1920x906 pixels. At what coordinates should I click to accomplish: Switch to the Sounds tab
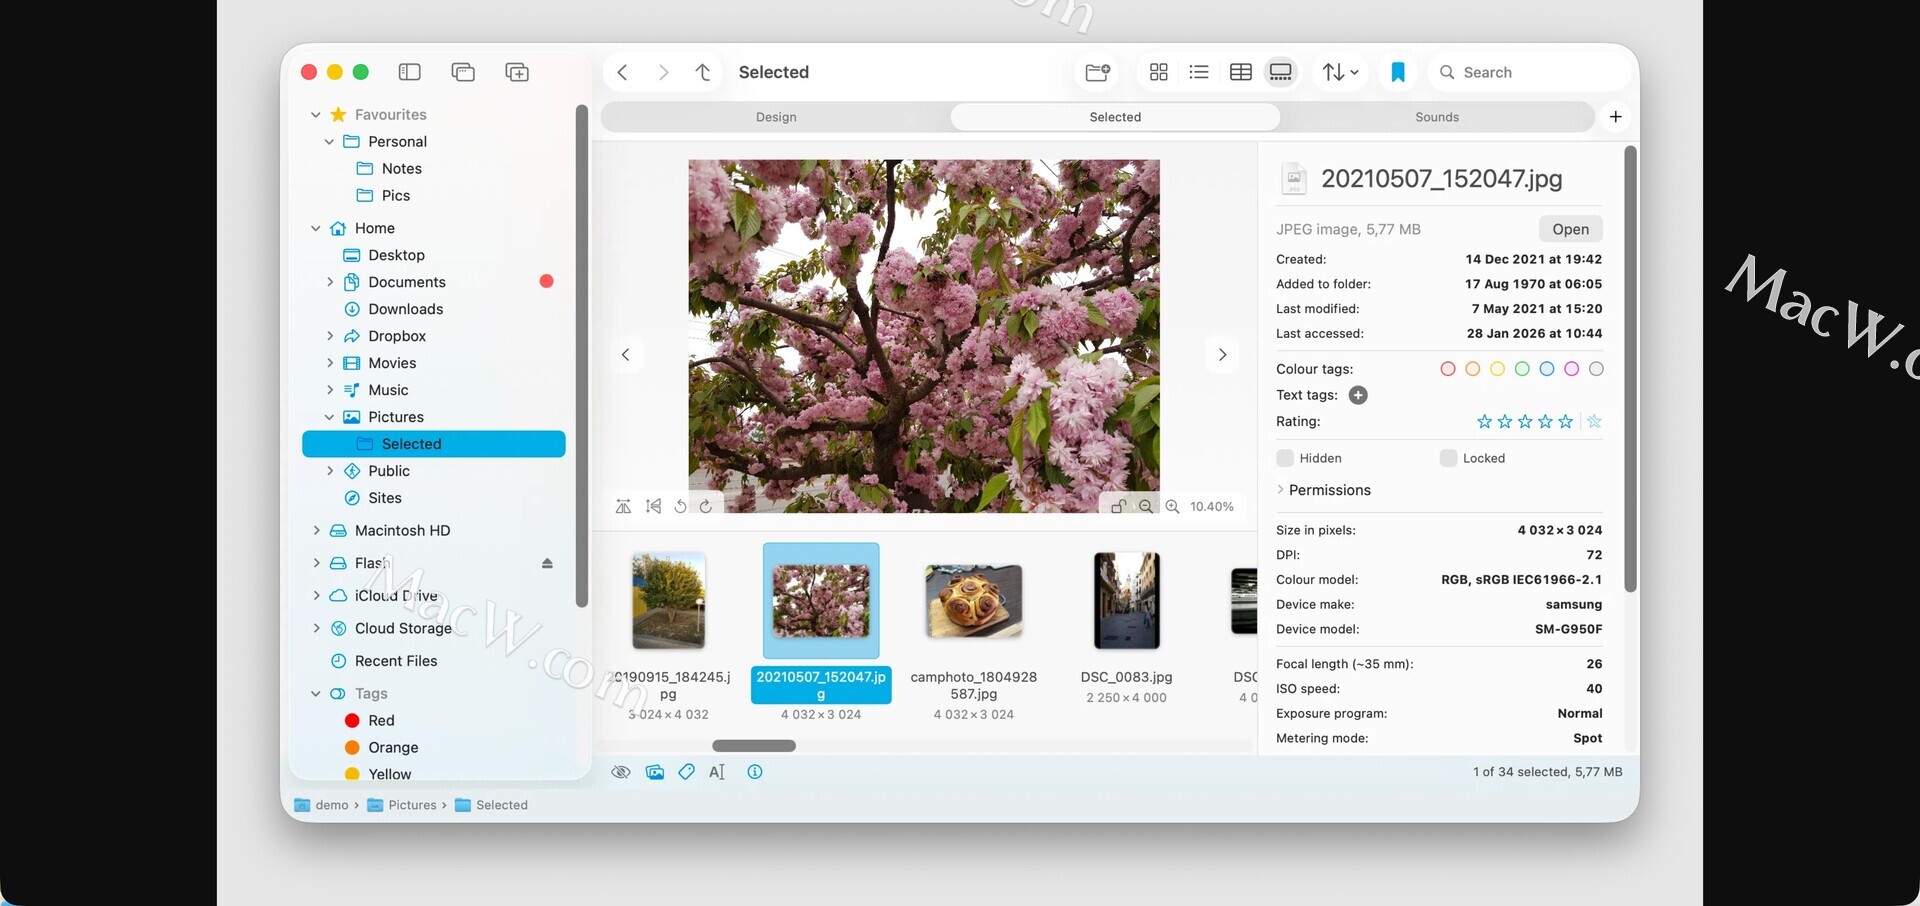(x=1436, y=117)
